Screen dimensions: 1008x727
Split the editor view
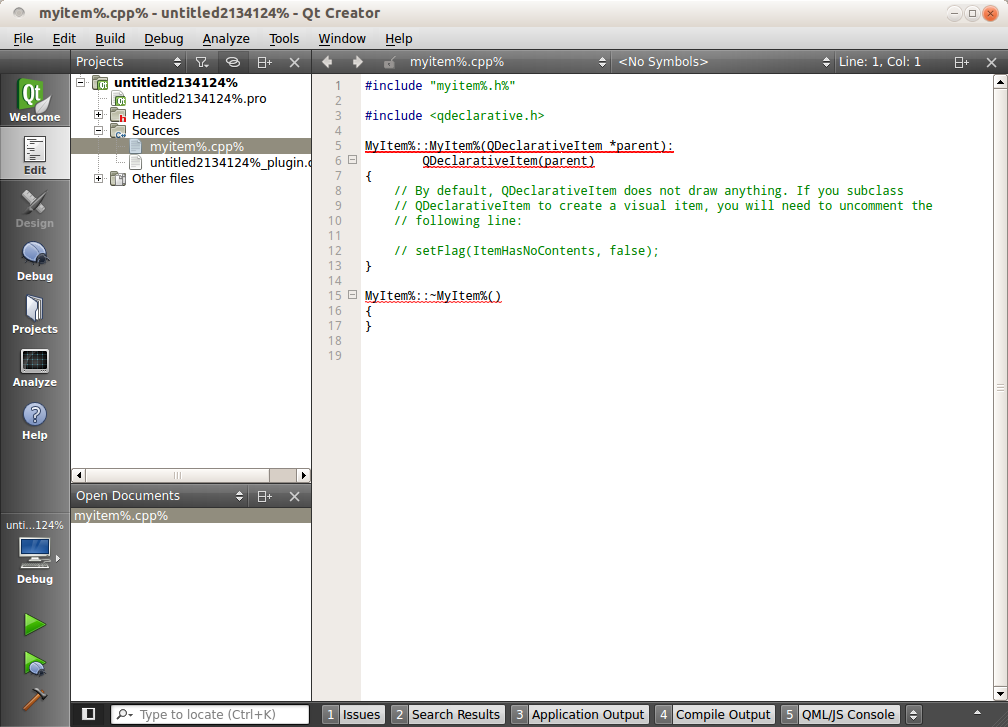pyautogui.click(x=961, y=62)
